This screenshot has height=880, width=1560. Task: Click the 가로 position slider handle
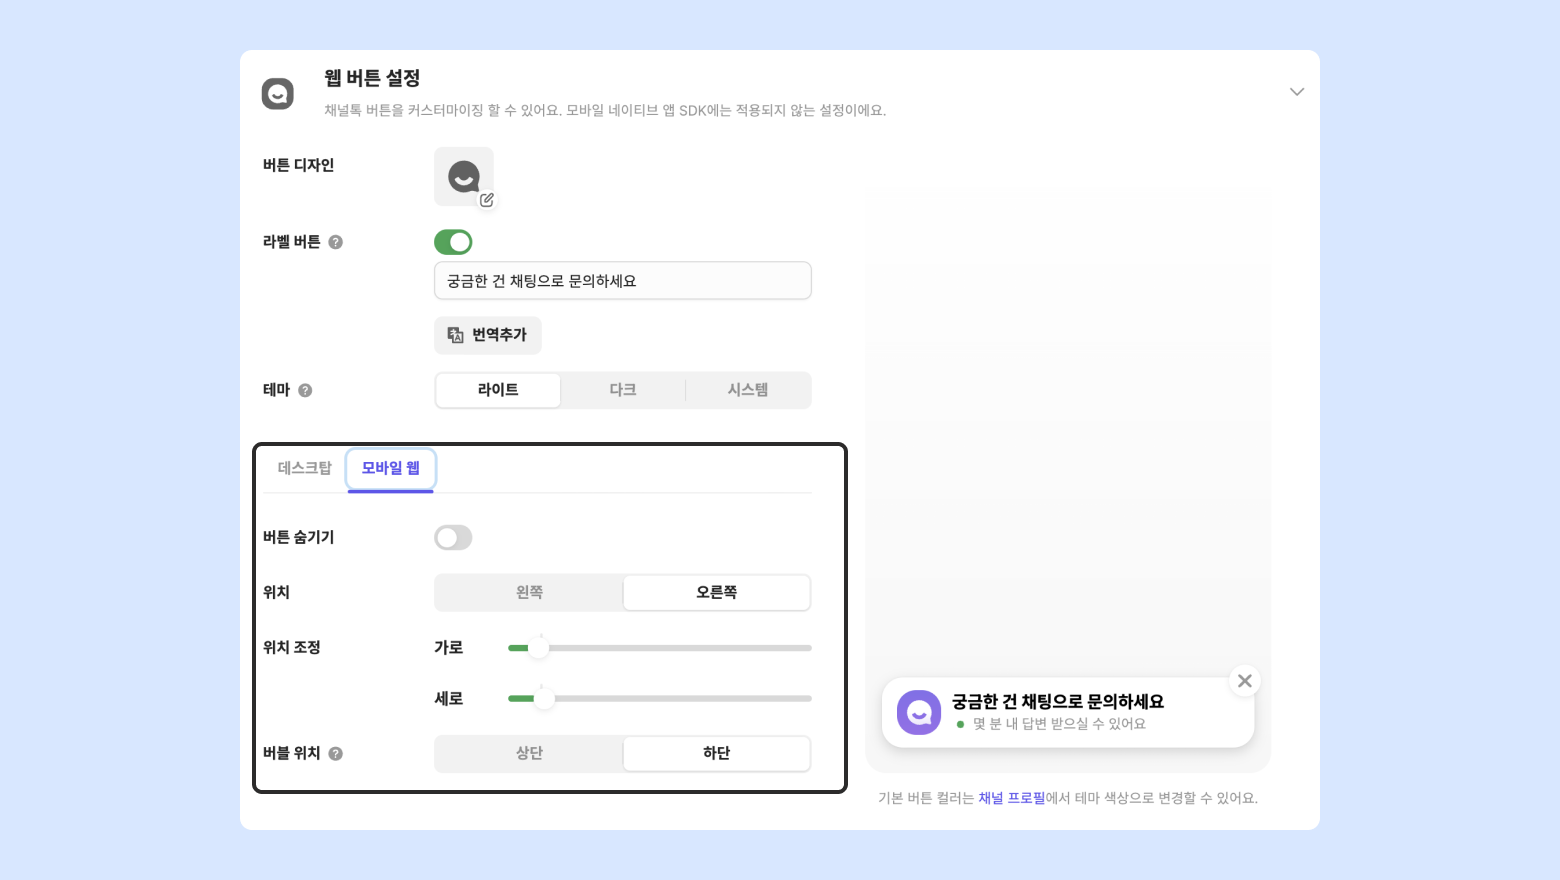(x=538, y=648)
